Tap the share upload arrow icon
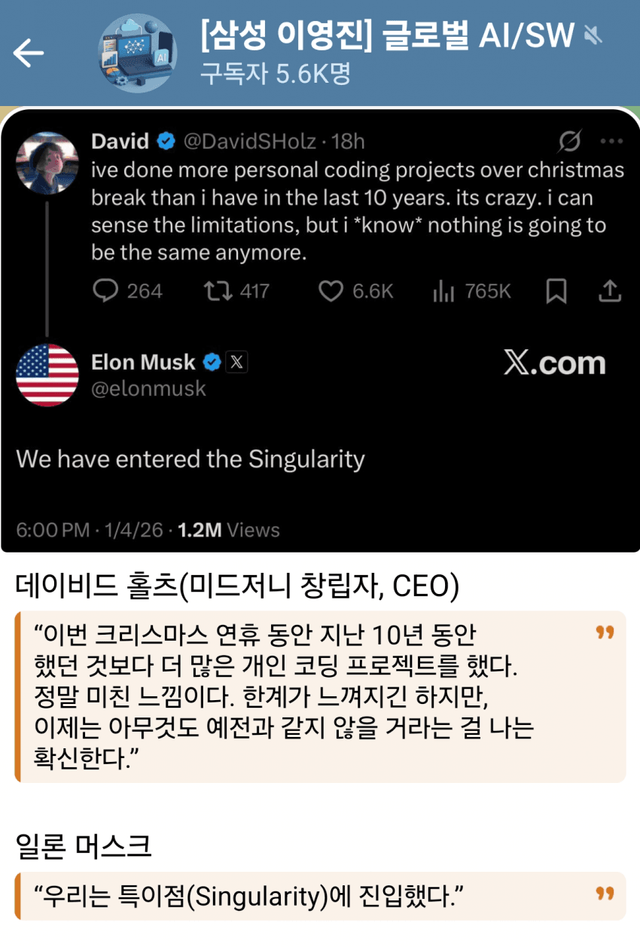640x947 pixels. (x=609, y=291)
